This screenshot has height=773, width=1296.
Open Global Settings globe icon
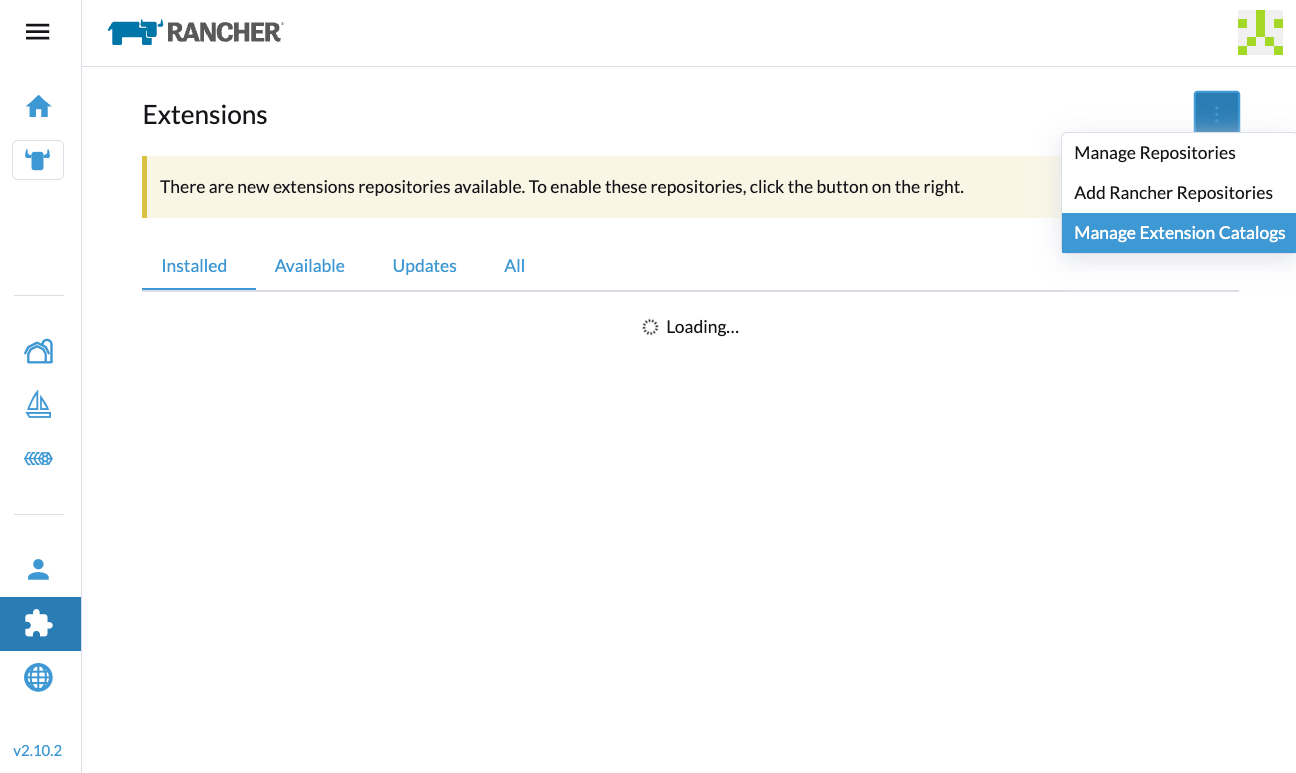point(38,677)
